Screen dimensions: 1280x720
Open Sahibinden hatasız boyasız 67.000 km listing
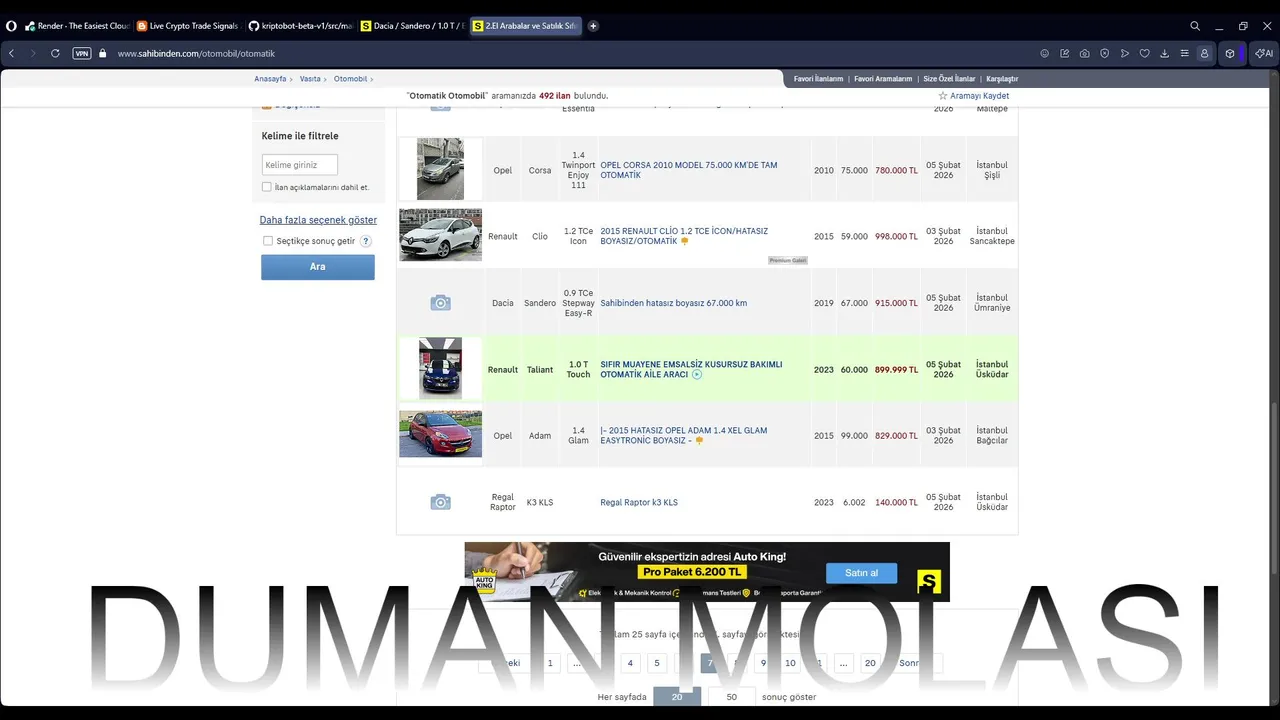(x=673, y=303)
